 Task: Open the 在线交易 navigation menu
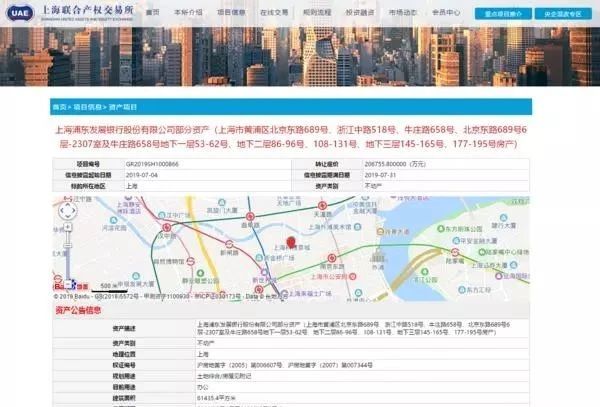[x=274, y=12]
